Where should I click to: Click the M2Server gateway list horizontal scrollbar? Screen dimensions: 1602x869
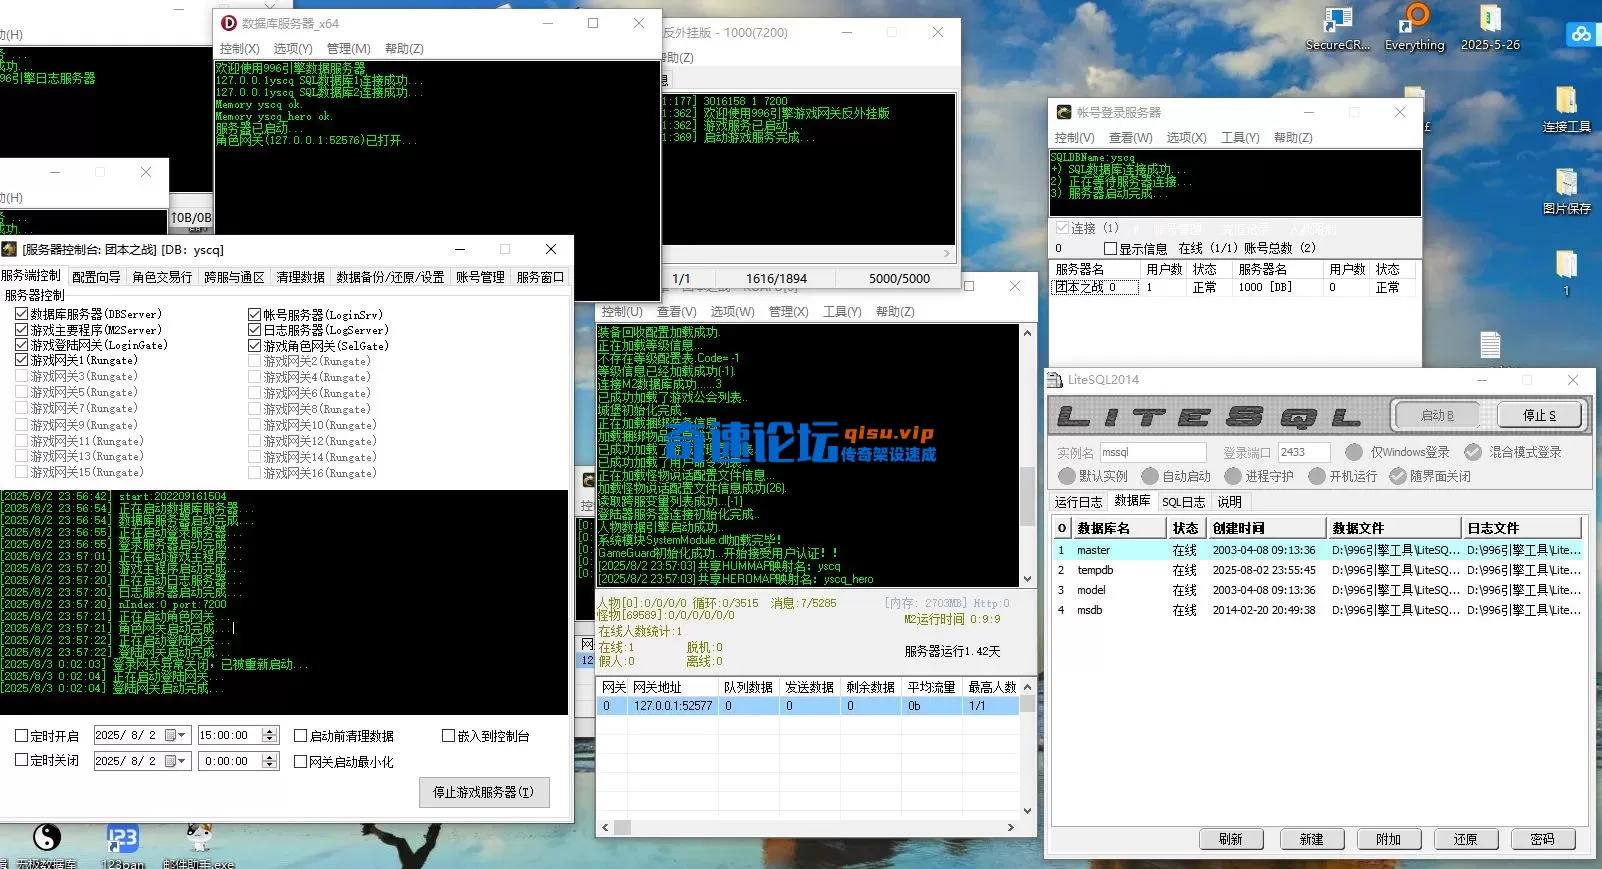[x=806, y=828]
